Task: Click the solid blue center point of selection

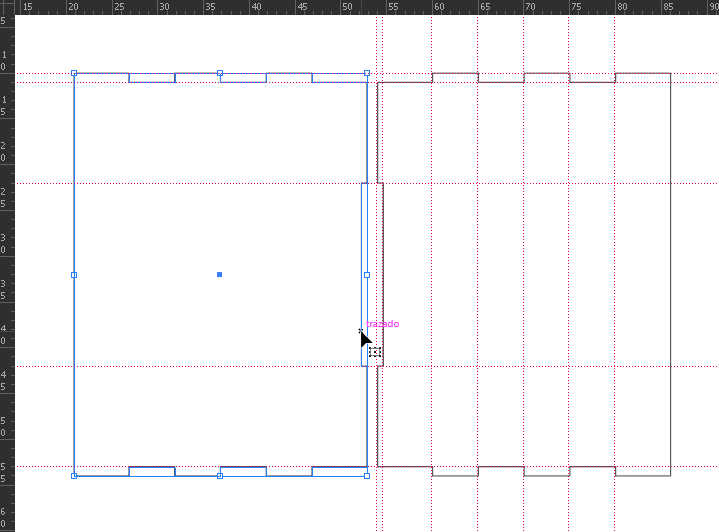Action: click(220, 275)
